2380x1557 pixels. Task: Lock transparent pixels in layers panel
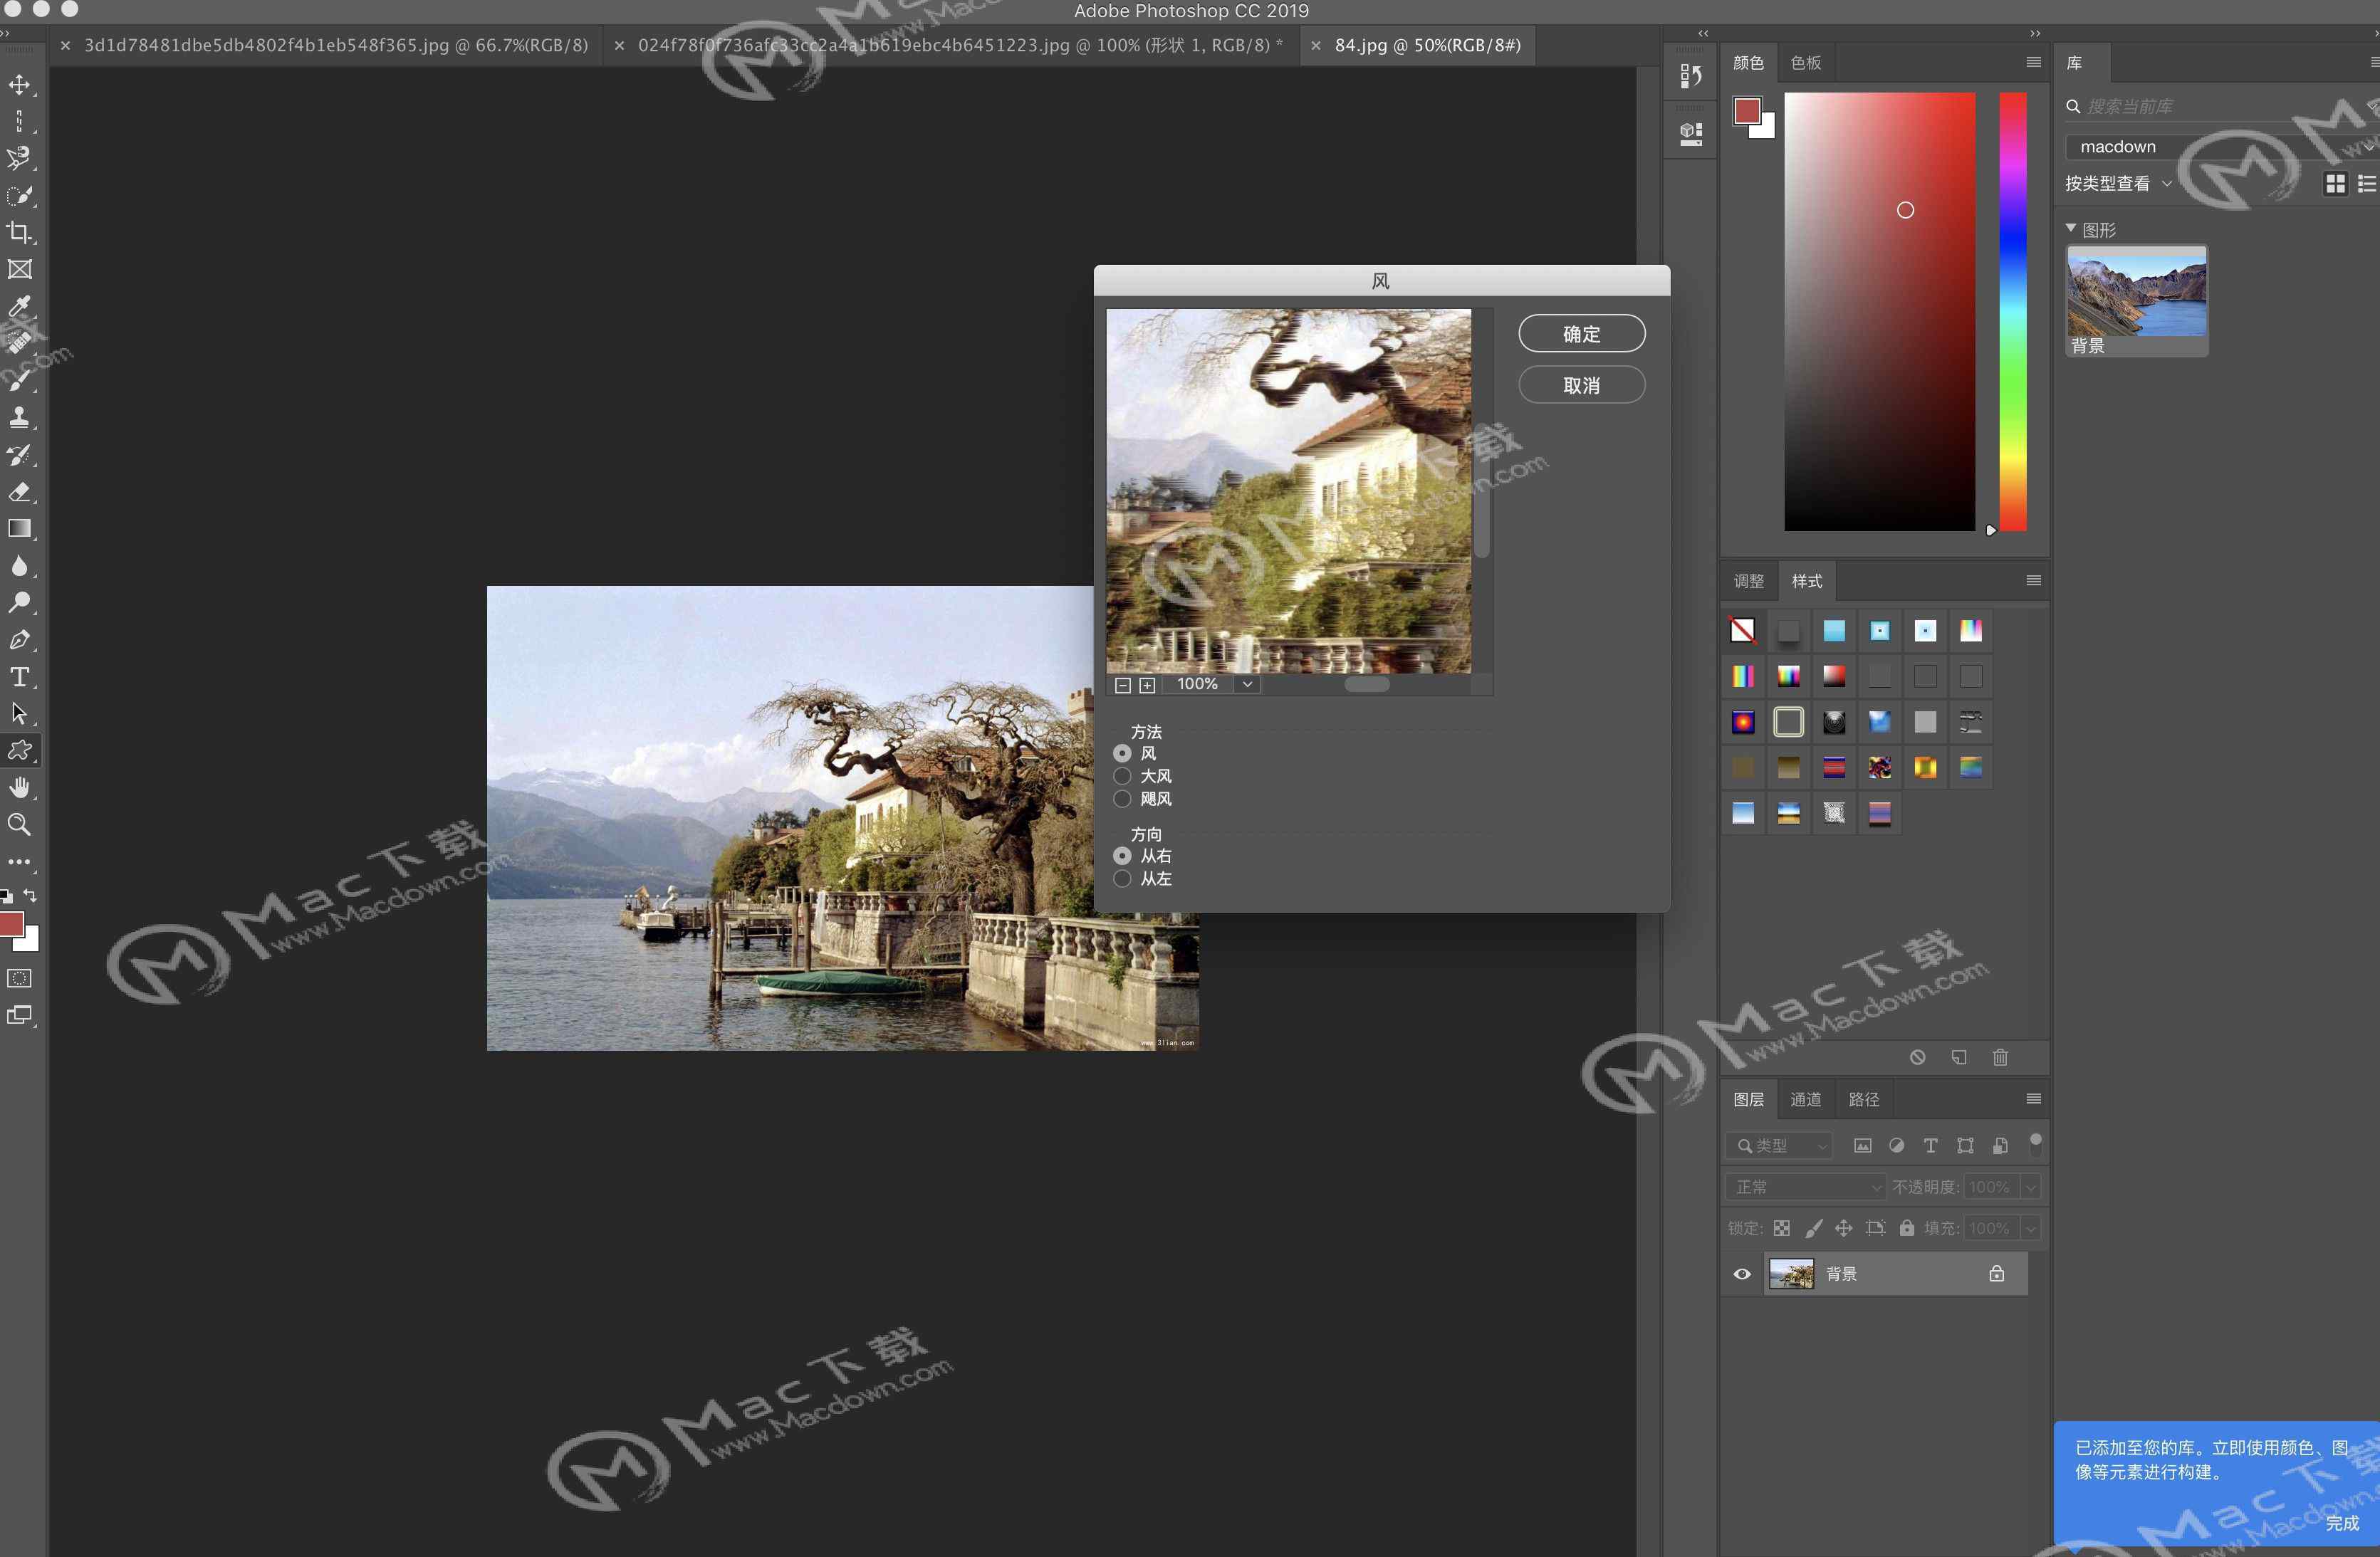tap(1782, 1228)
